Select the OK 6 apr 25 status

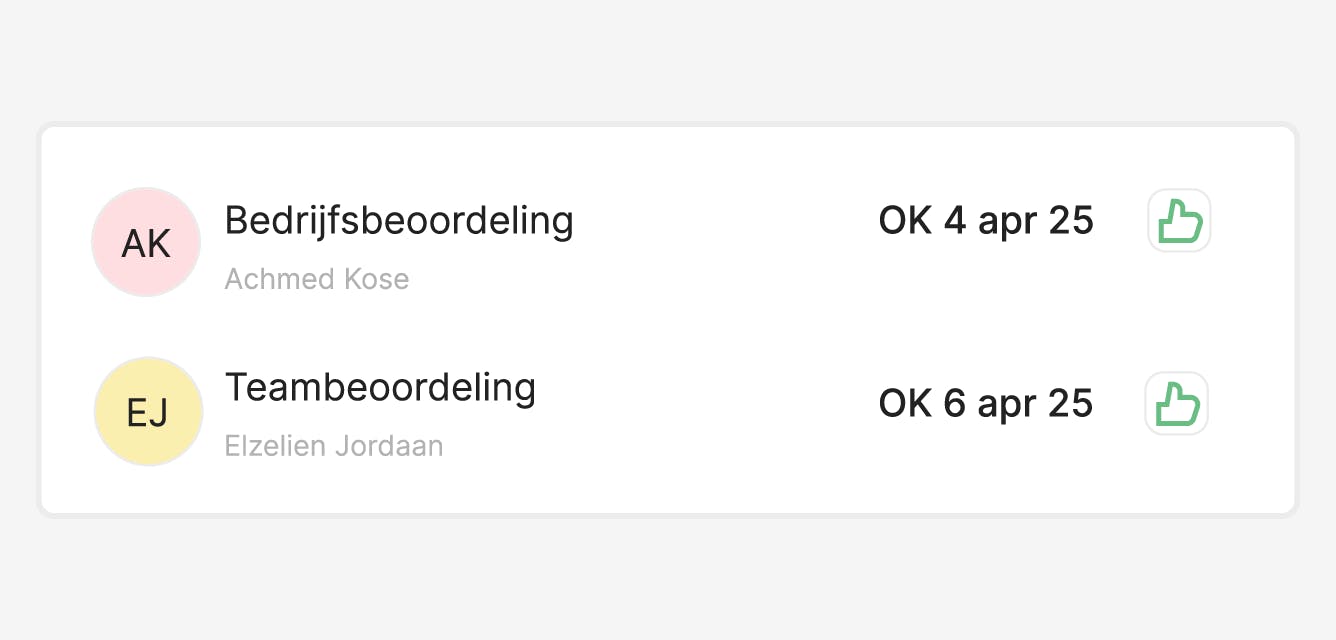[x=986, y=404]
